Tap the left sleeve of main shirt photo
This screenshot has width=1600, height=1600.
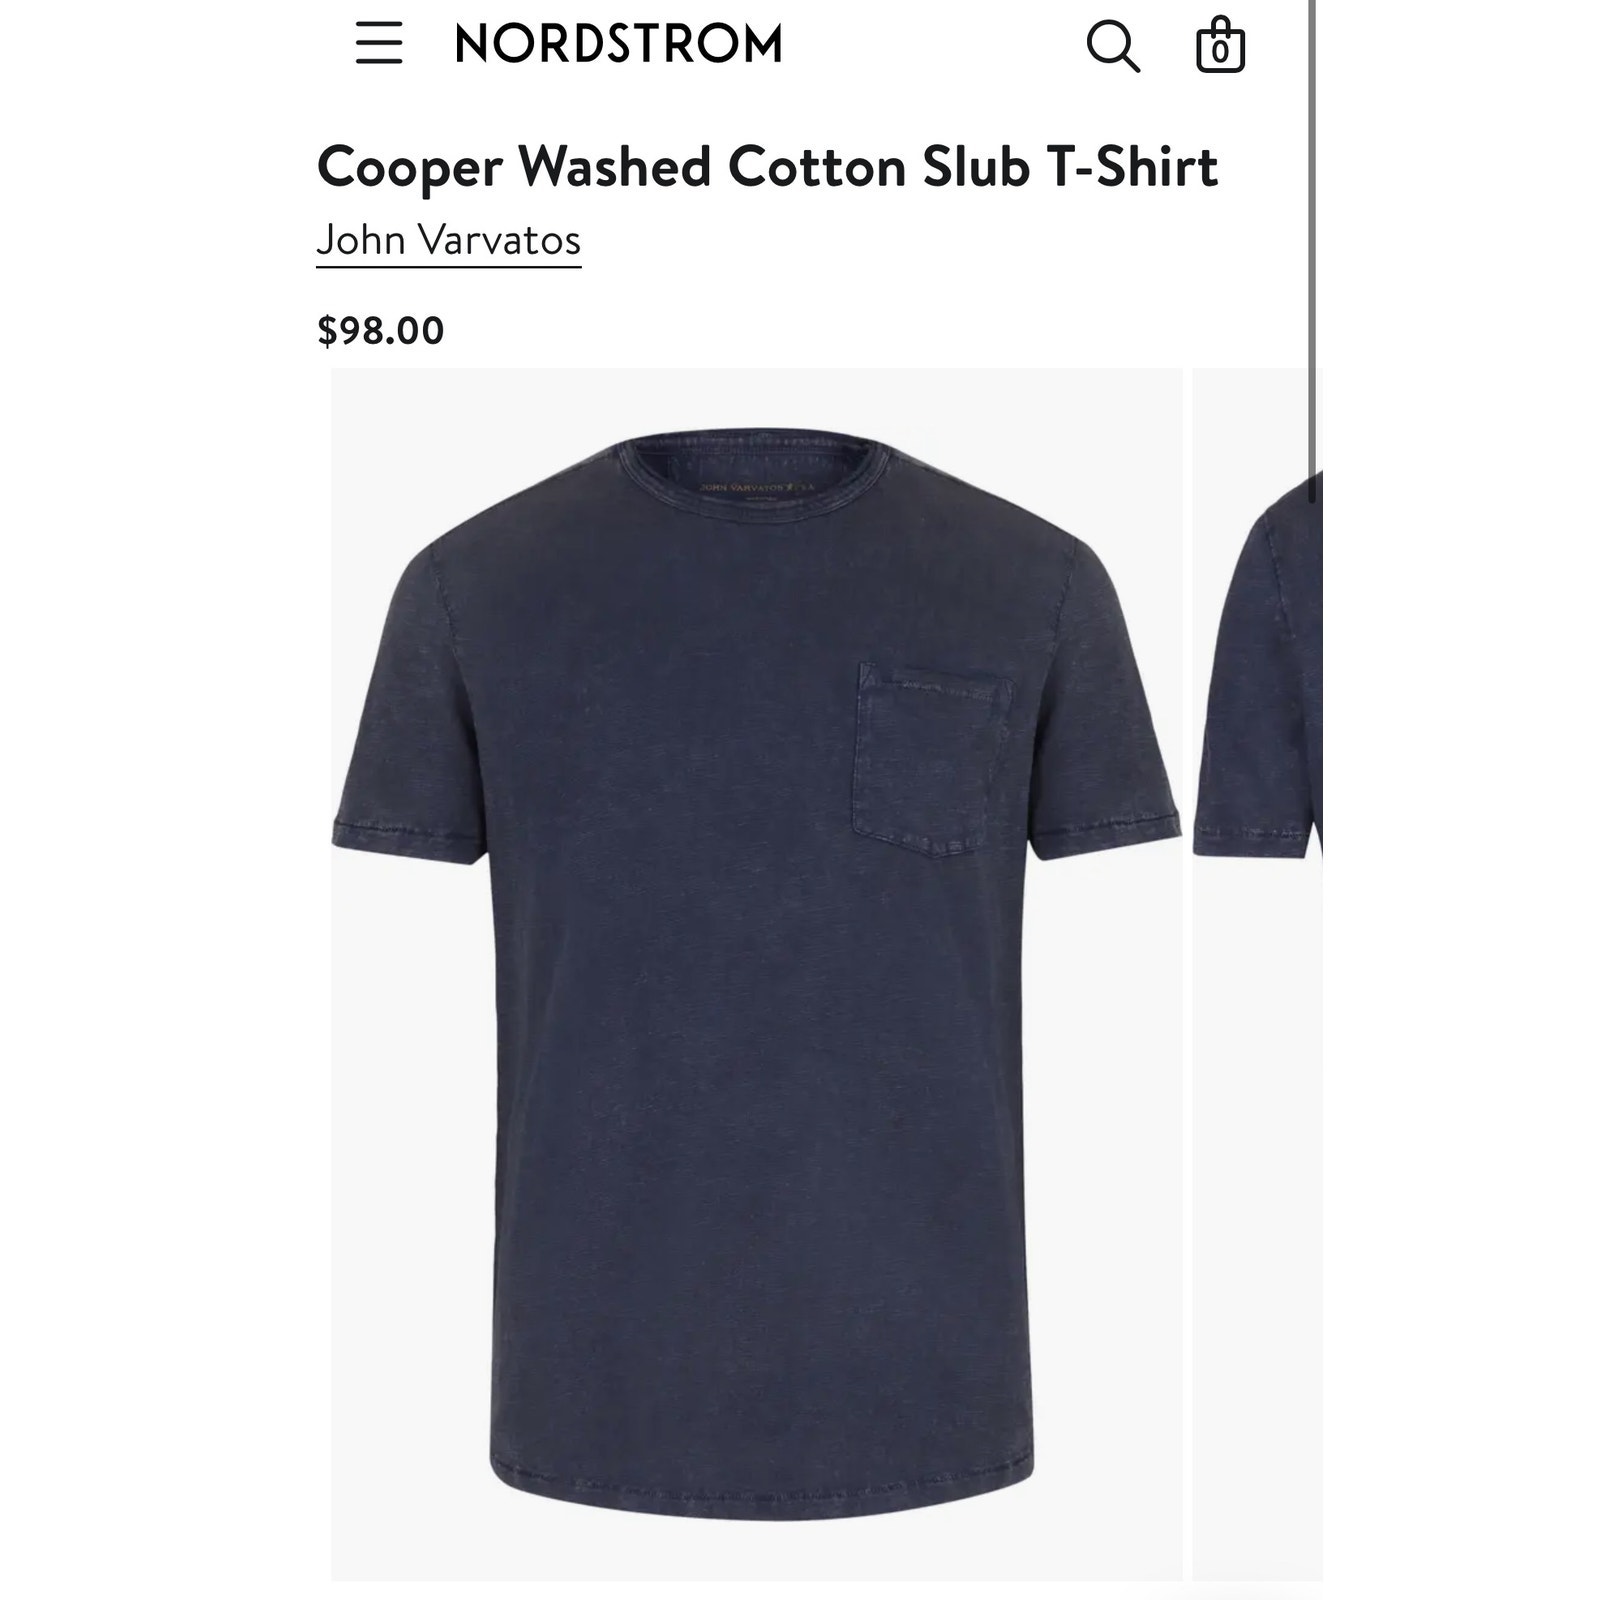tap(410, 710)
